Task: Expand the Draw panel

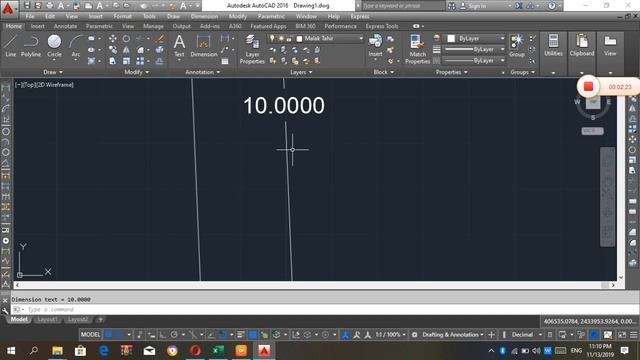Action: tap(53, 72)
